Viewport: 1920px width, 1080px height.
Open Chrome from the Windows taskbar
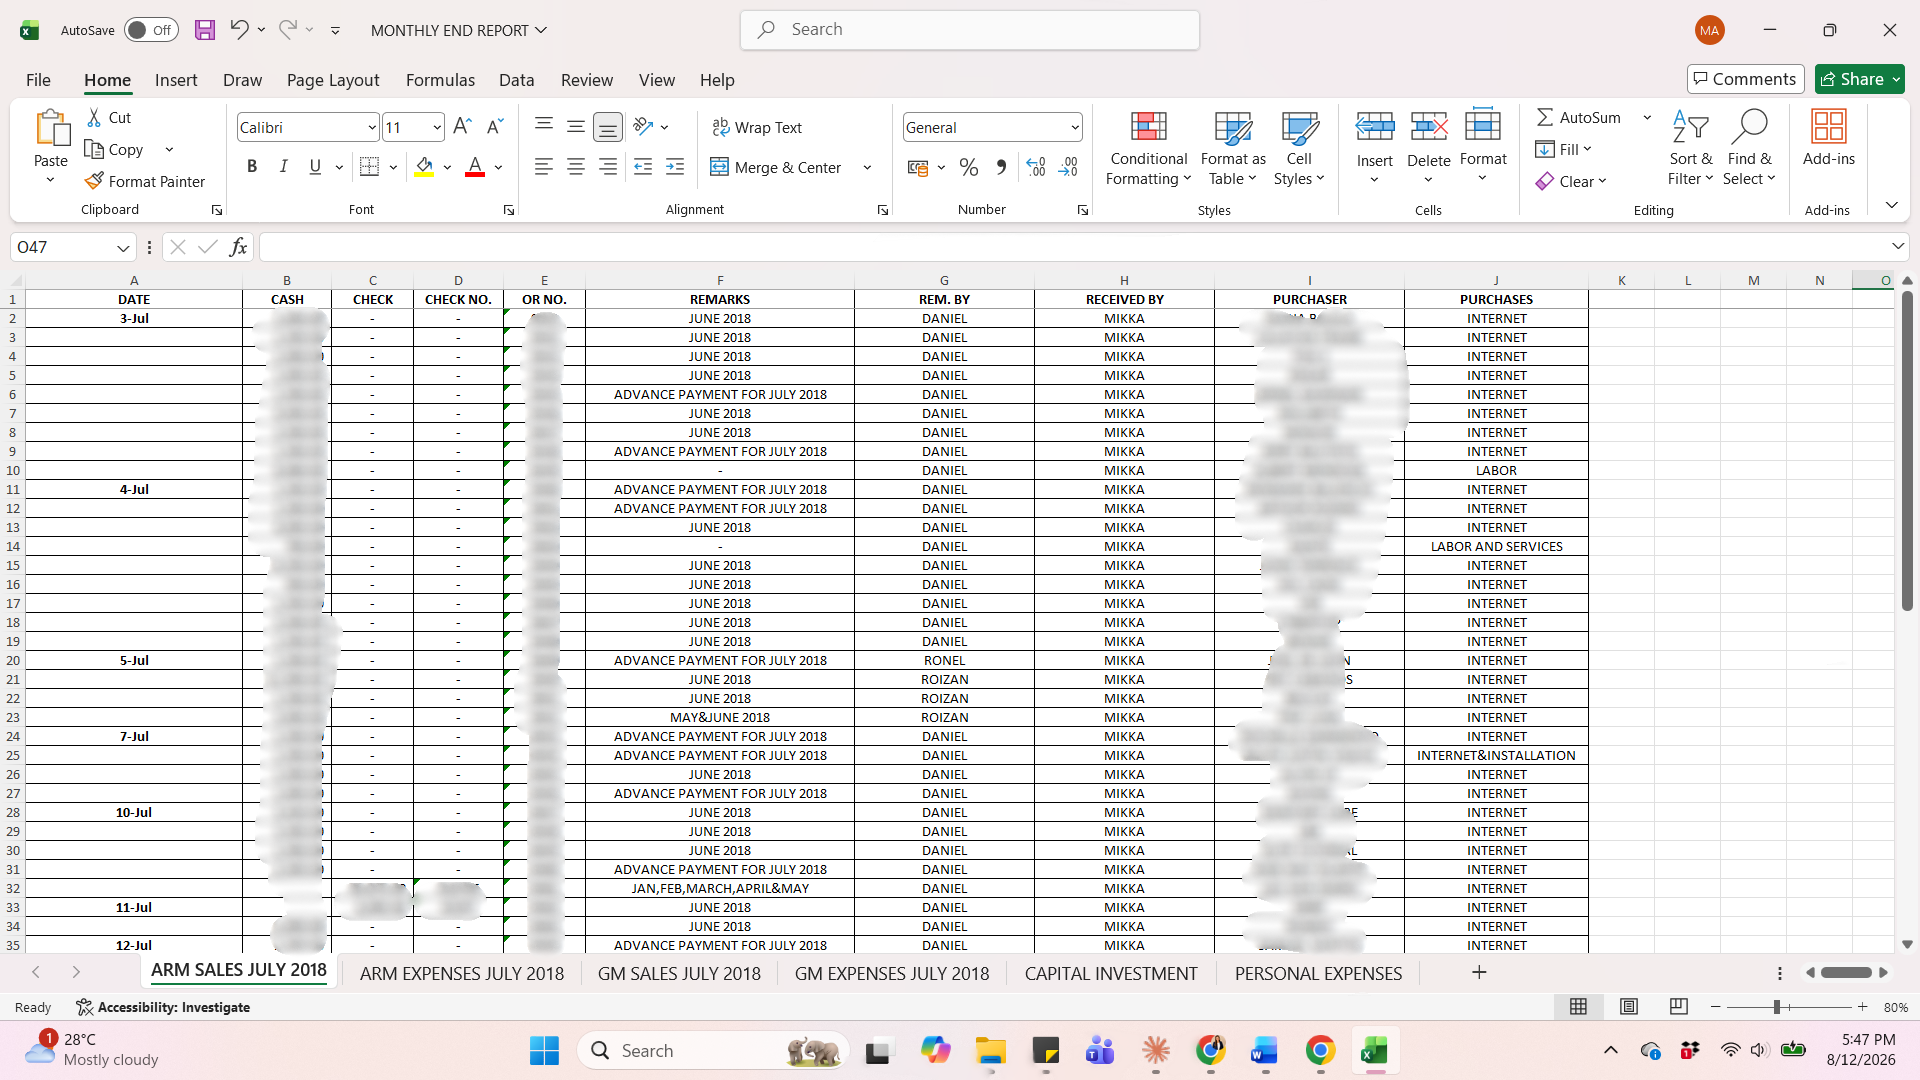tap(1320, 1051)
